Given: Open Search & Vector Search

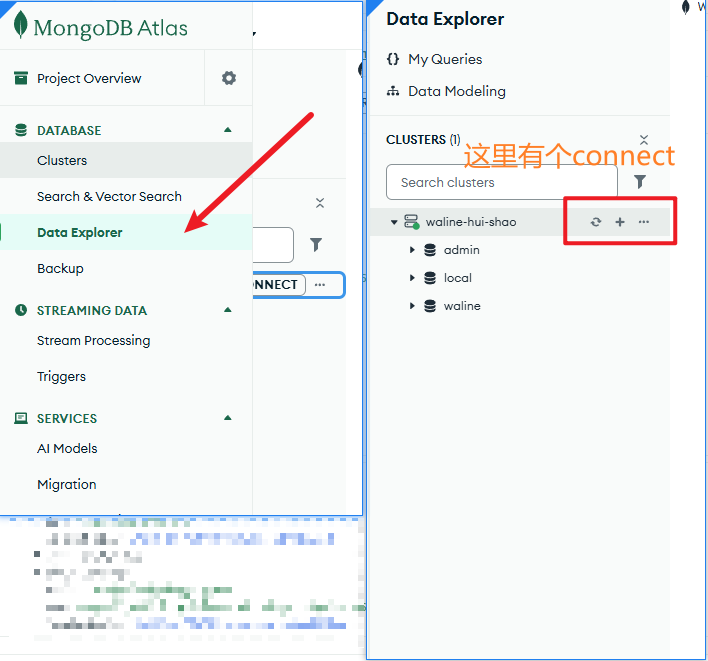Looking at the screenshot, I should (109, 196).
